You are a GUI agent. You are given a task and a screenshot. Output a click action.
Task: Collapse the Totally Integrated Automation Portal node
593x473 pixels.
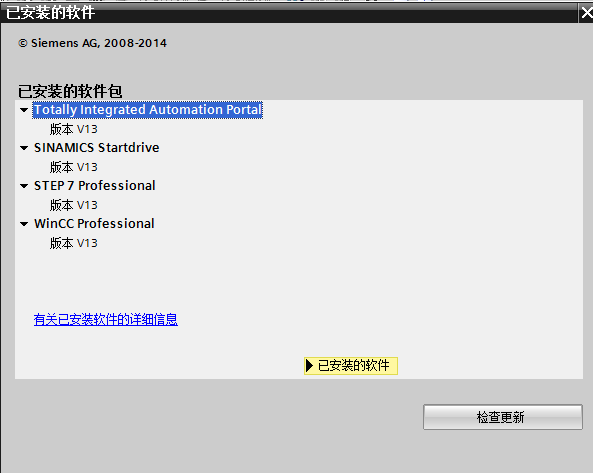click(x=24, y=110)
